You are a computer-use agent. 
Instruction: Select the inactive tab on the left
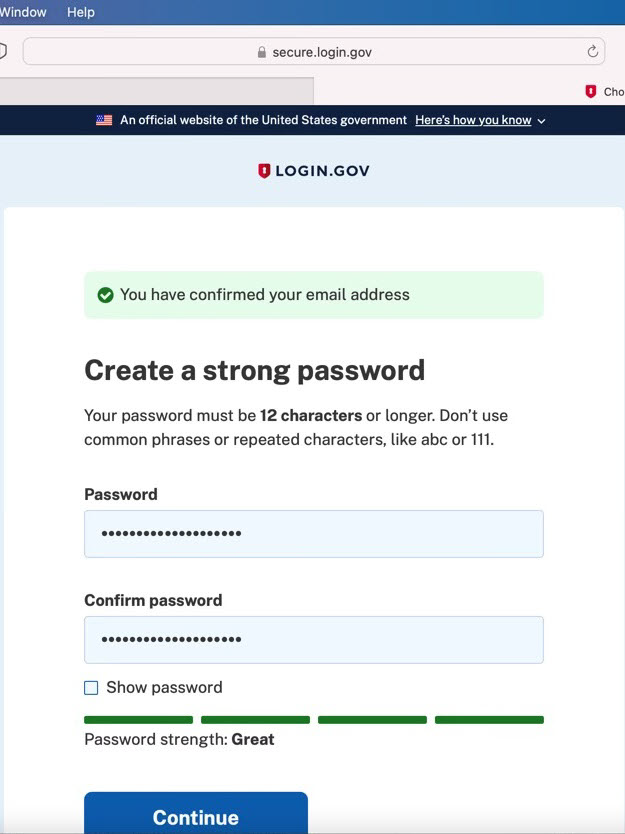(x=156, y=92)
